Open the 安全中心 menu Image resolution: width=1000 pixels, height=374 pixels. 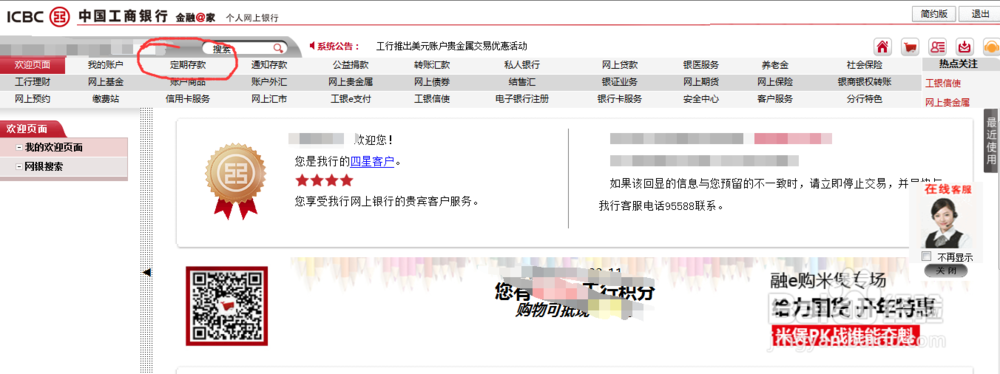(701, 99)
